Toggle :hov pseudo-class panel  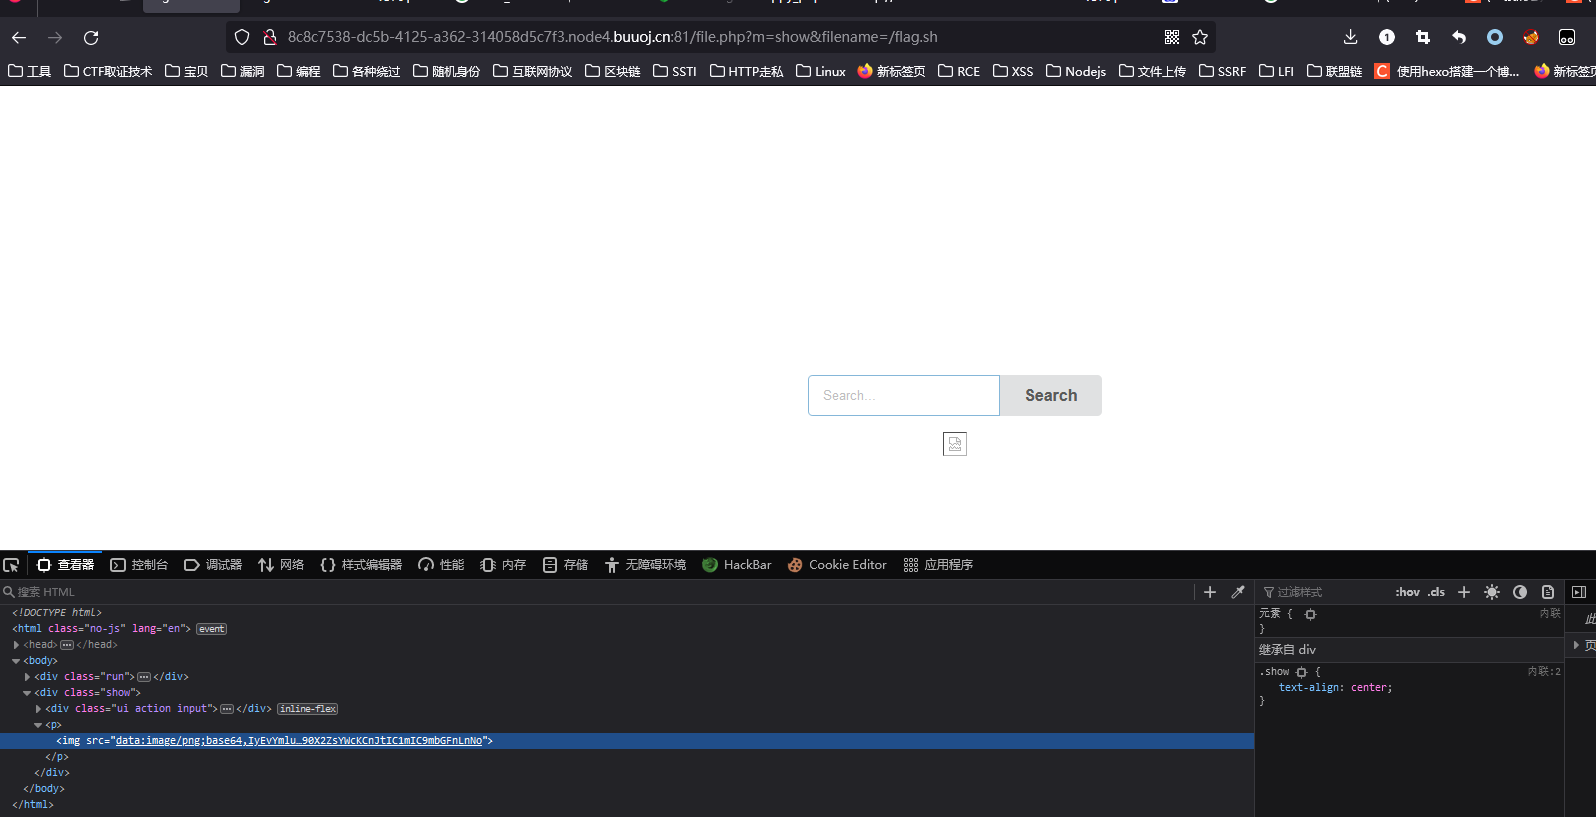pos(1407,592)
